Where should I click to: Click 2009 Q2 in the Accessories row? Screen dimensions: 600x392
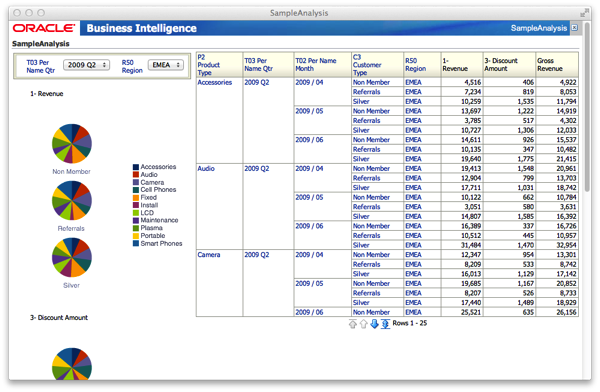click(256, 82)
